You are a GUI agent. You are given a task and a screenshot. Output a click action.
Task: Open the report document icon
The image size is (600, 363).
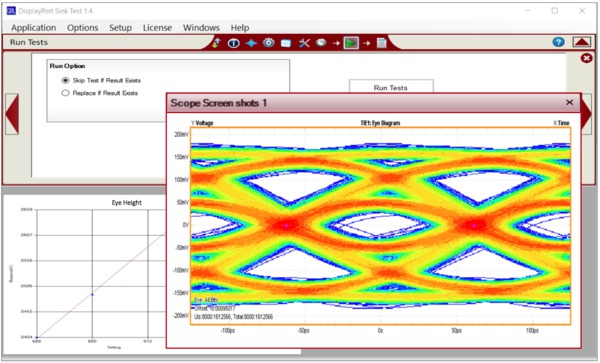pos(382,43)
